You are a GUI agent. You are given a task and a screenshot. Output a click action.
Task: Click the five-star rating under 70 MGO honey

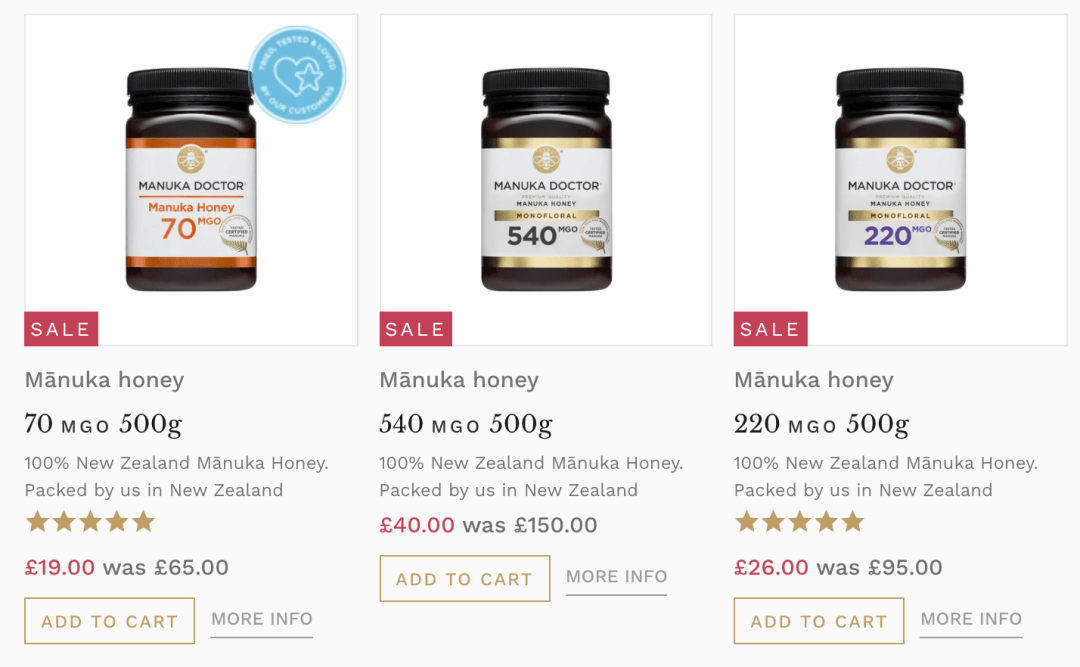[x=90, y=522]
